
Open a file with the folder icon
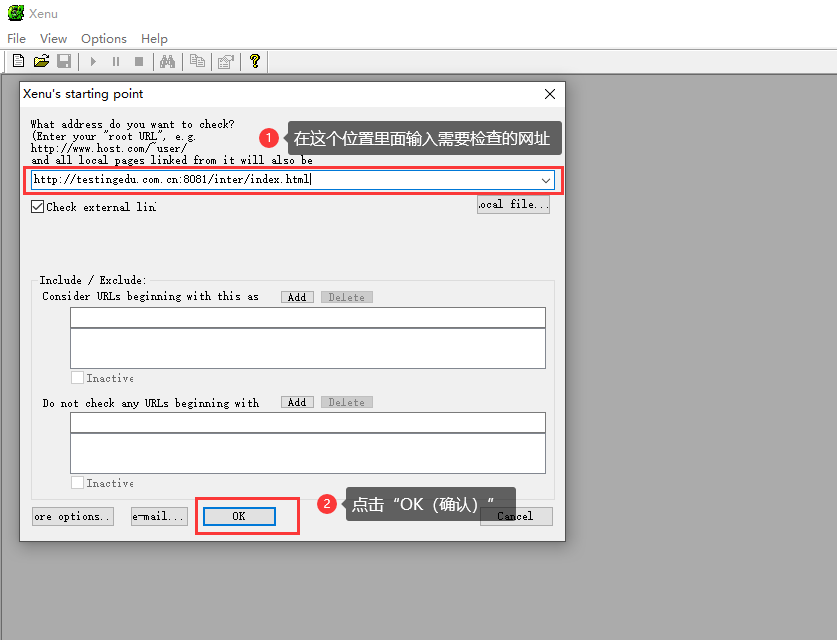[x=41, y=61]
